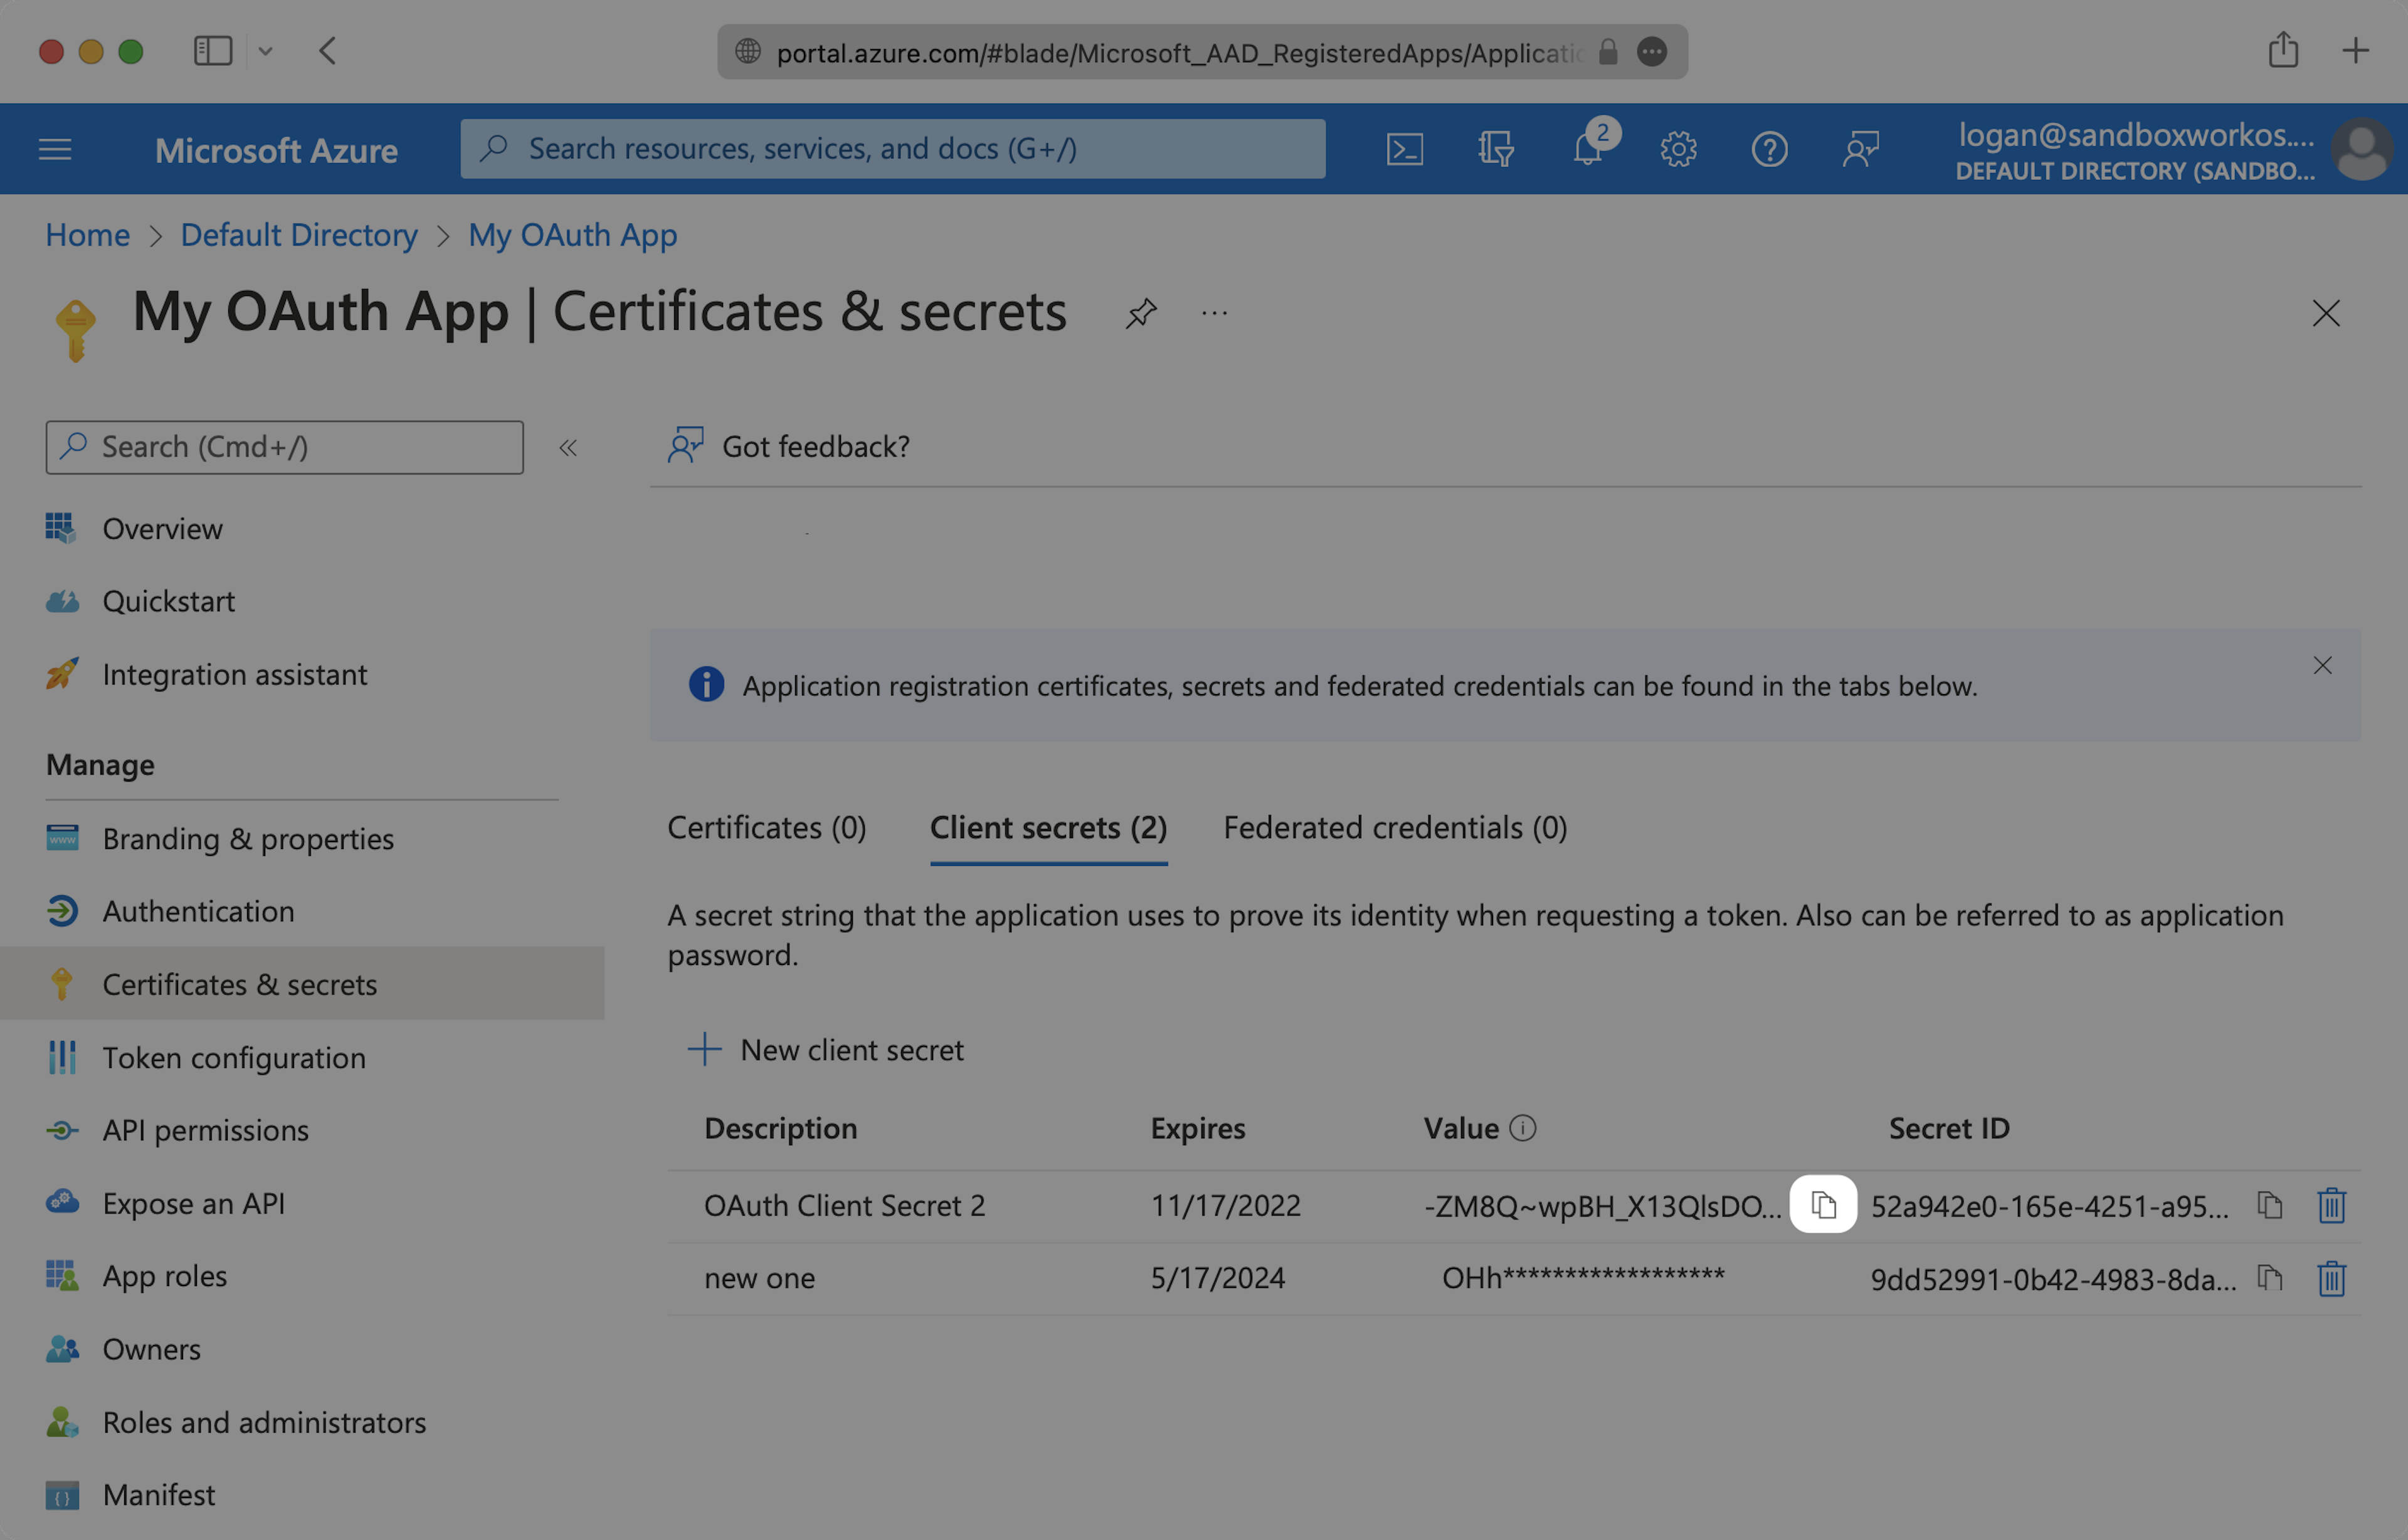
Task: Copy the OAuth Client Secret 2 value
Action: pyautogui.click(x=1823, y=1205)
